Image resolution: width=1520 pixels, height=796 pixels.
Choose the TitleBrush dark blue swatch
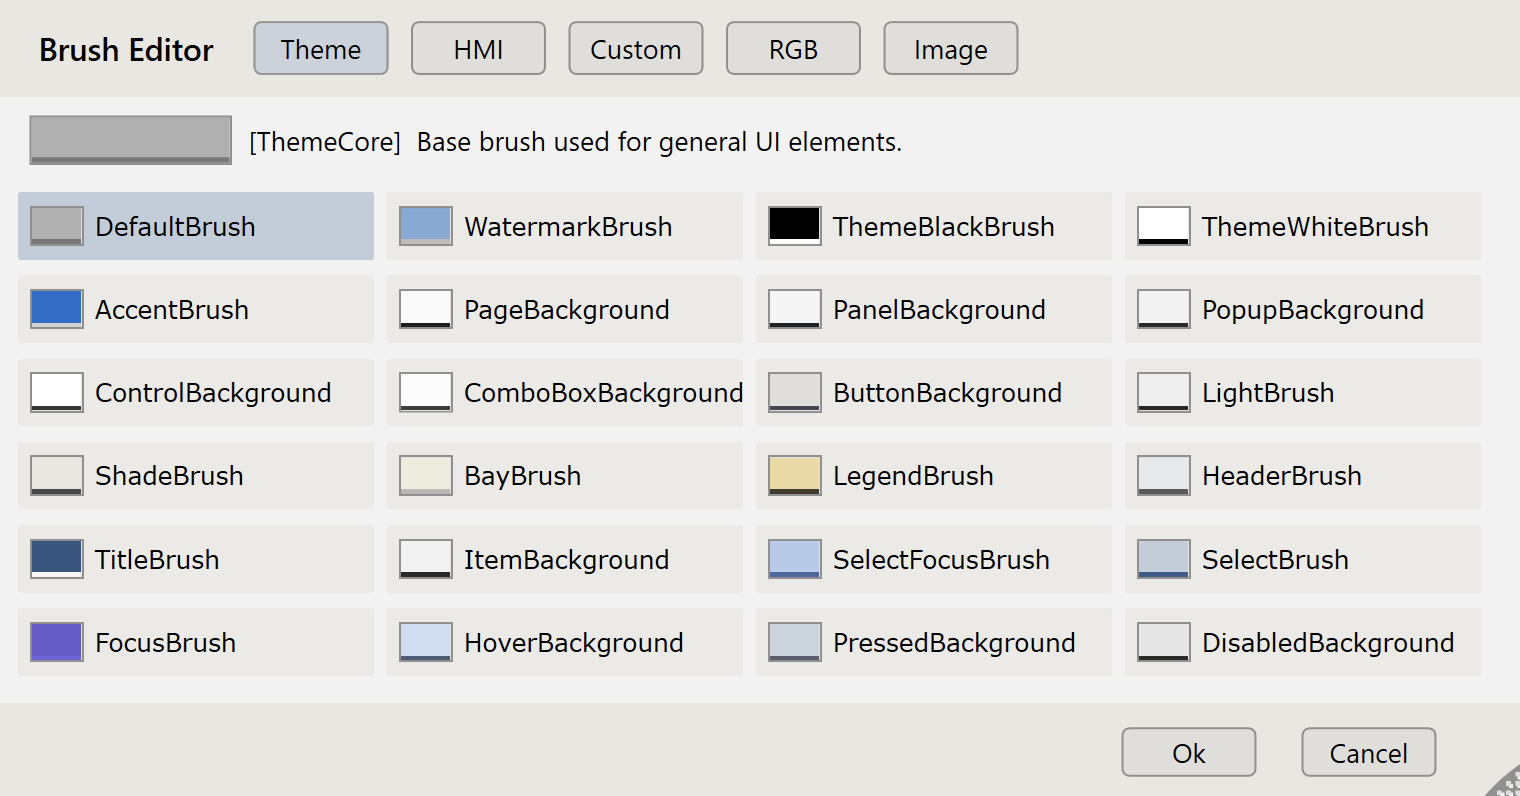(57, 559)
